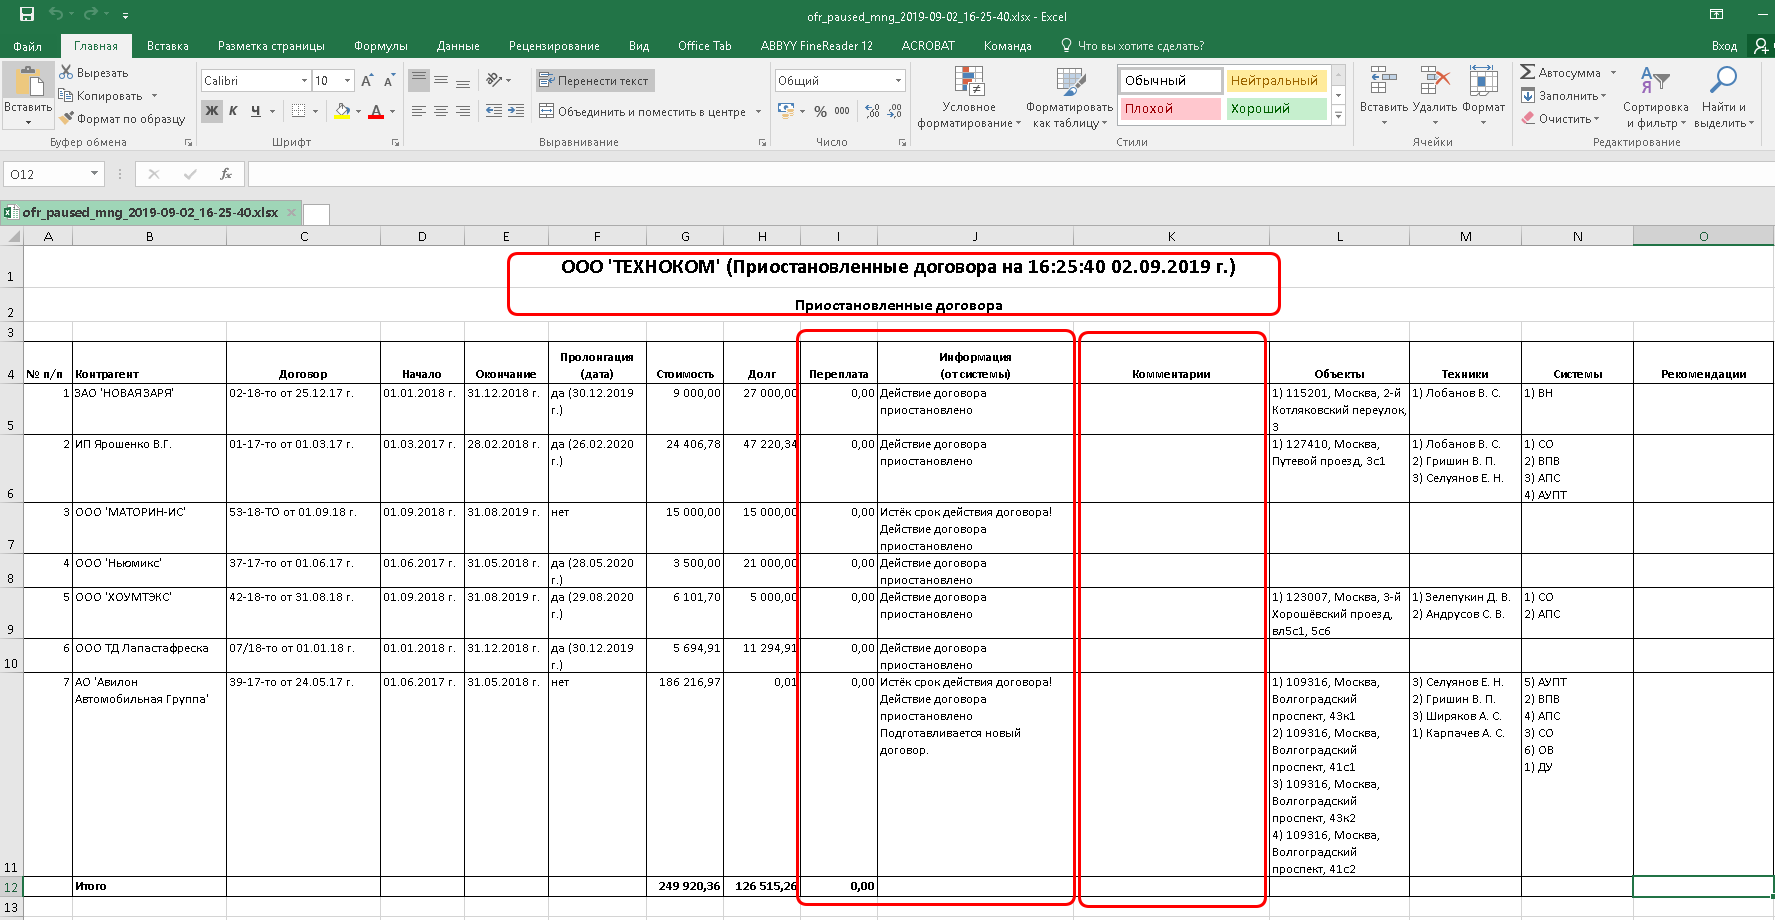The image size is (1775, 920).
Task: Expand the Calibri font name dropdown
Action: tap(304, 80)
